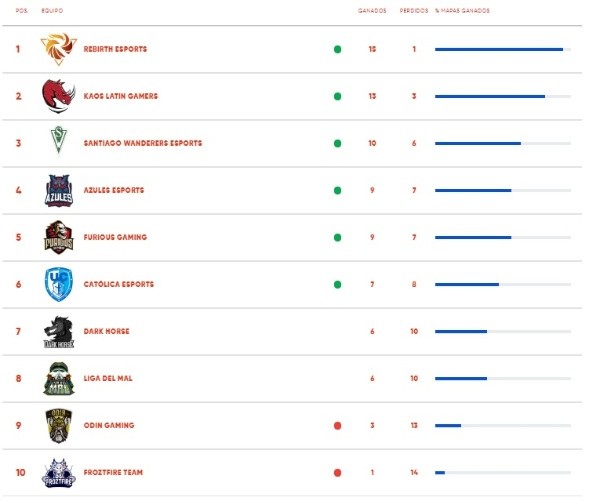Viewport: 600px width, 501px height.
Task: Select the Froztfire Team wolf logo
Action: coord(59,473)
